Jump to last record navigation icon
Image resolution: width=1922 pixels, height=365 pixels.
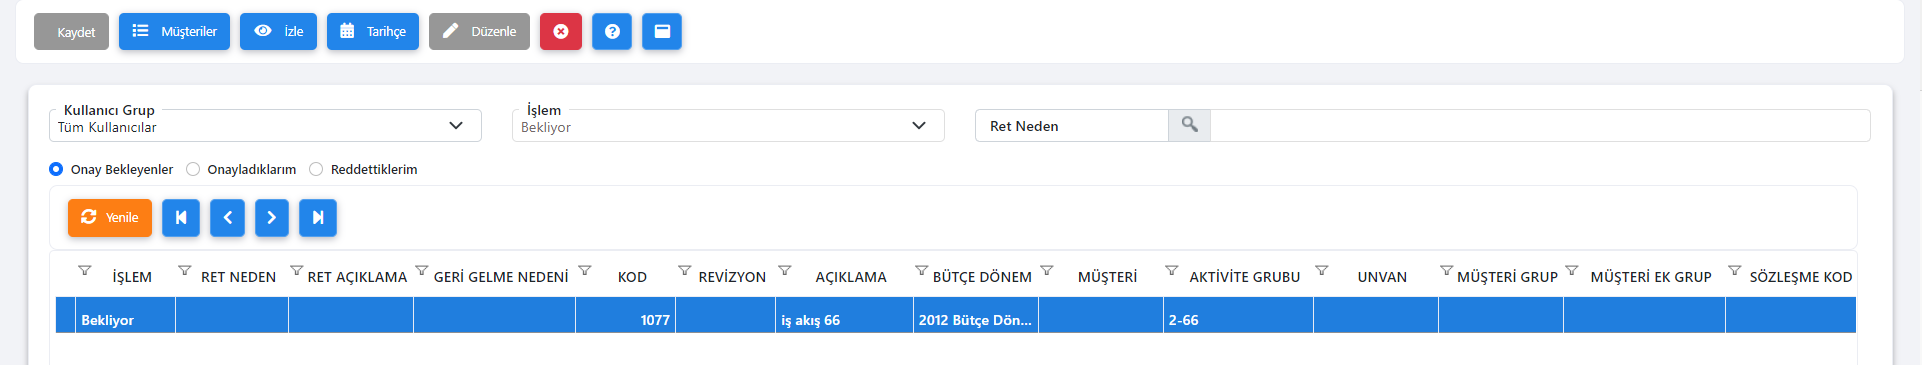pos(318,218)
